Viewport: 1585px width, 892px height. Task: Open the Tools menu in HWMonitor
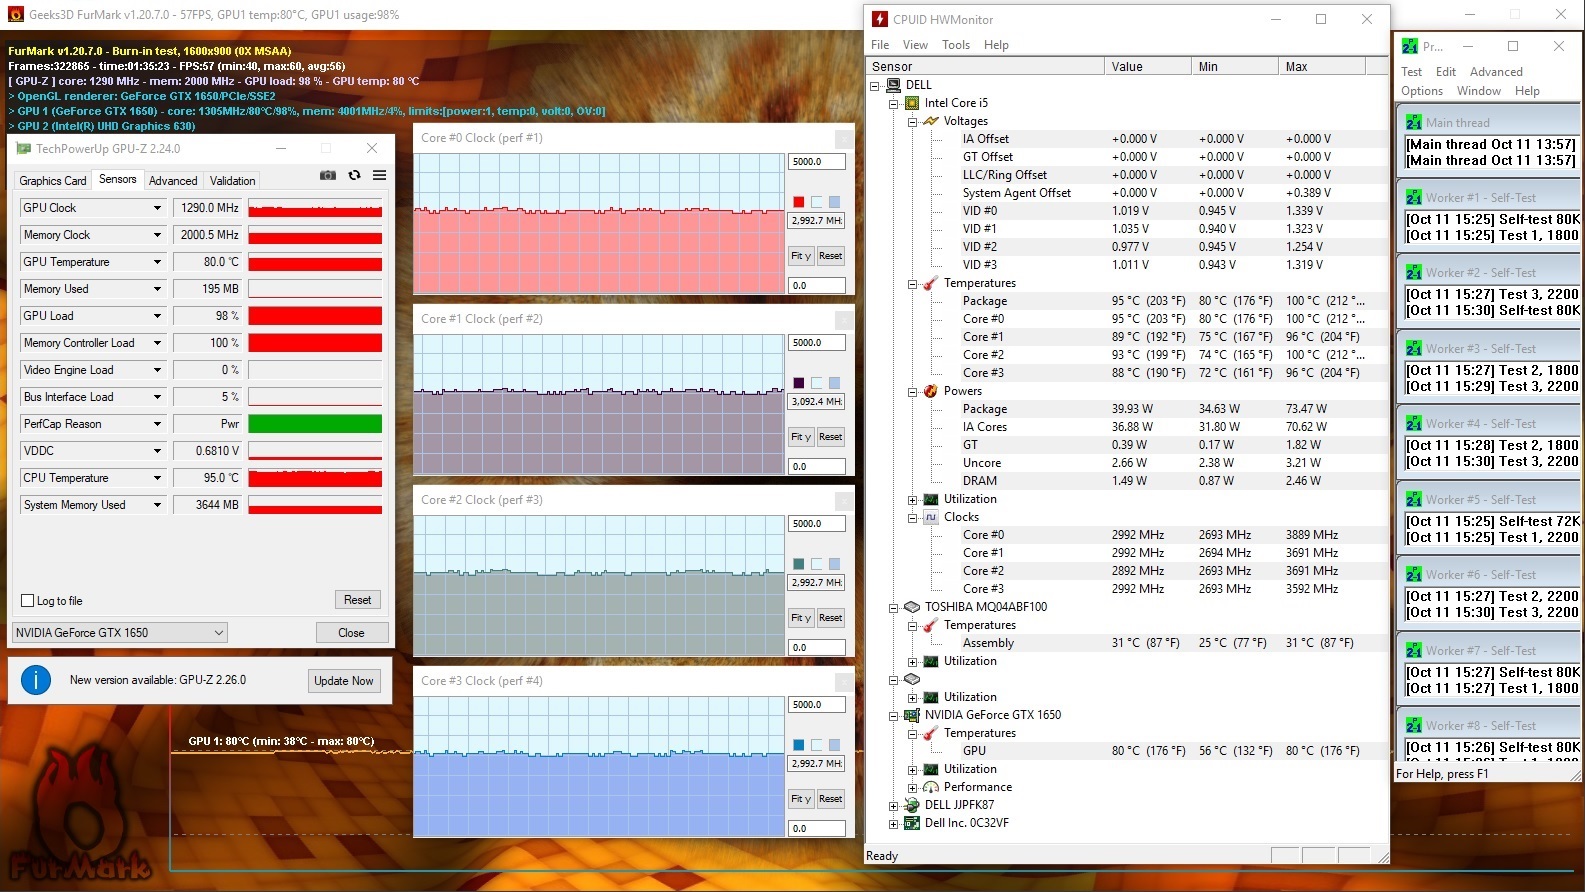tap(956, 45)
